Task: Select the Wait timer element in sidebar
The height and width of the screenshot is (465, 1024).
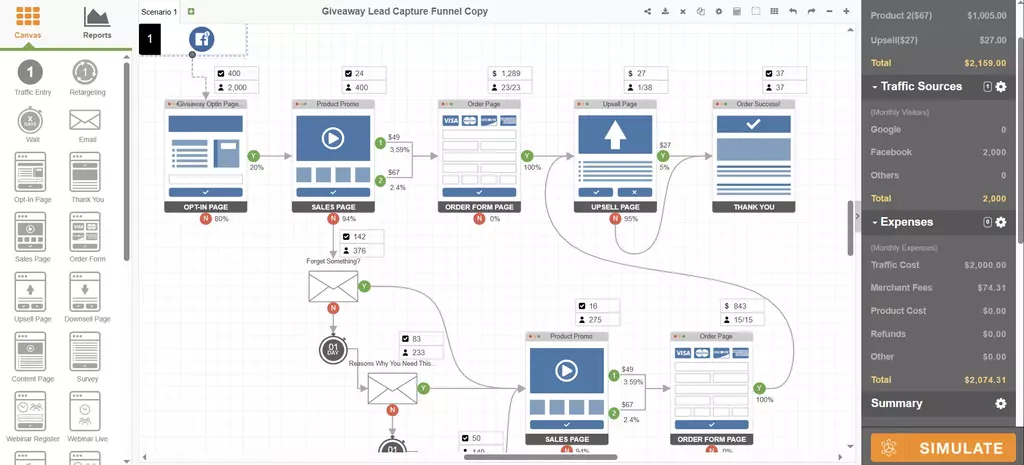Action: (33, 125)
